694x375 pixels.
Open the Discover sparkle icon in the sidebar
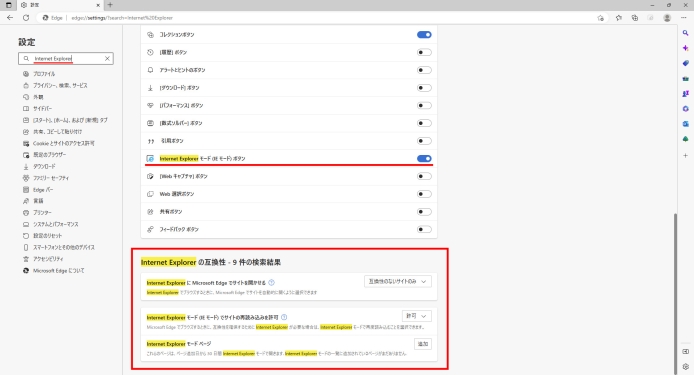[x=685, y=48]
